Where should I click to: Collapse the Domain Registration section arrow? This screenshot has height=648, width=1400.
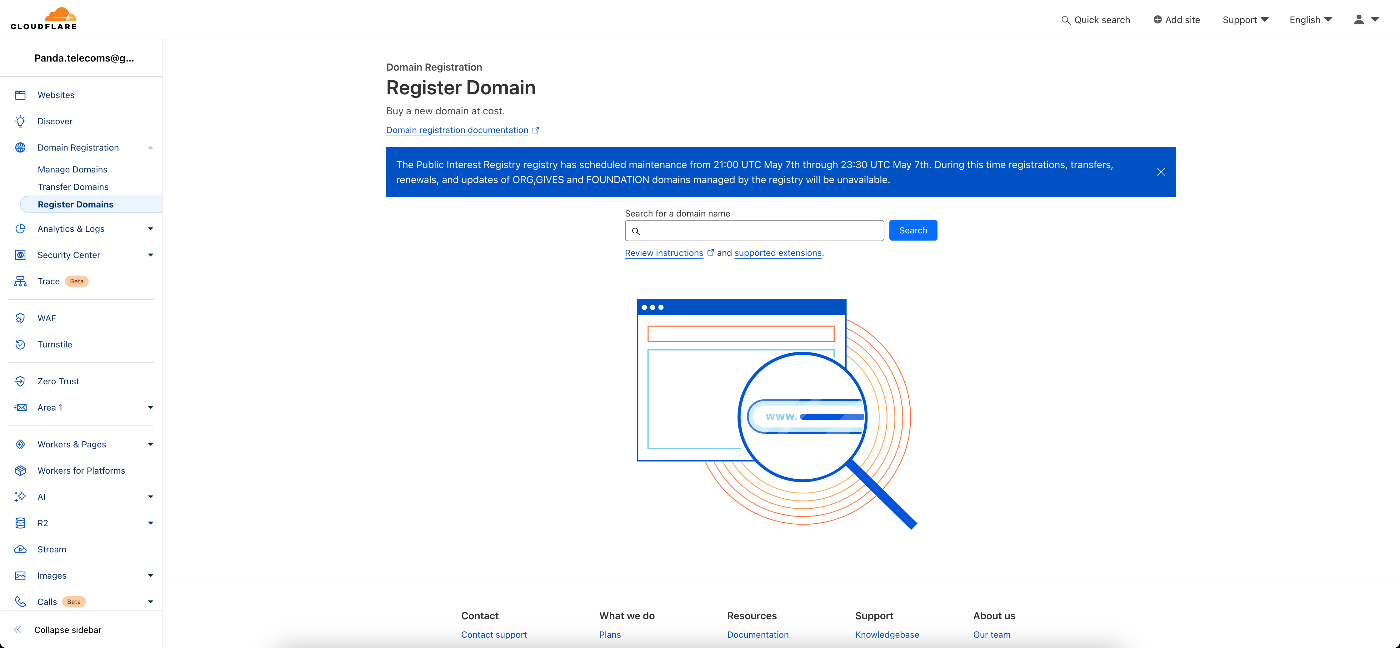coord(150,148)
